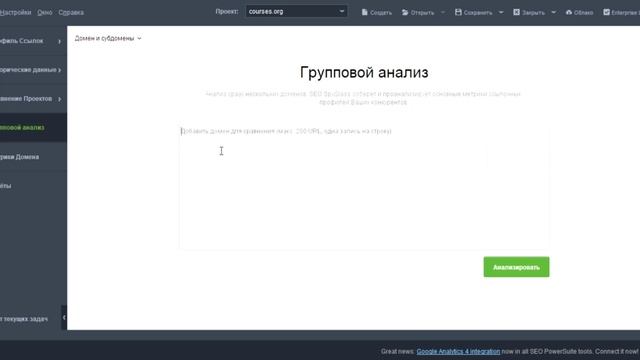This screenshot has height=360, width=640.
Task: Collapse the left sidebar with arrow
Action: tap(64, 317)
